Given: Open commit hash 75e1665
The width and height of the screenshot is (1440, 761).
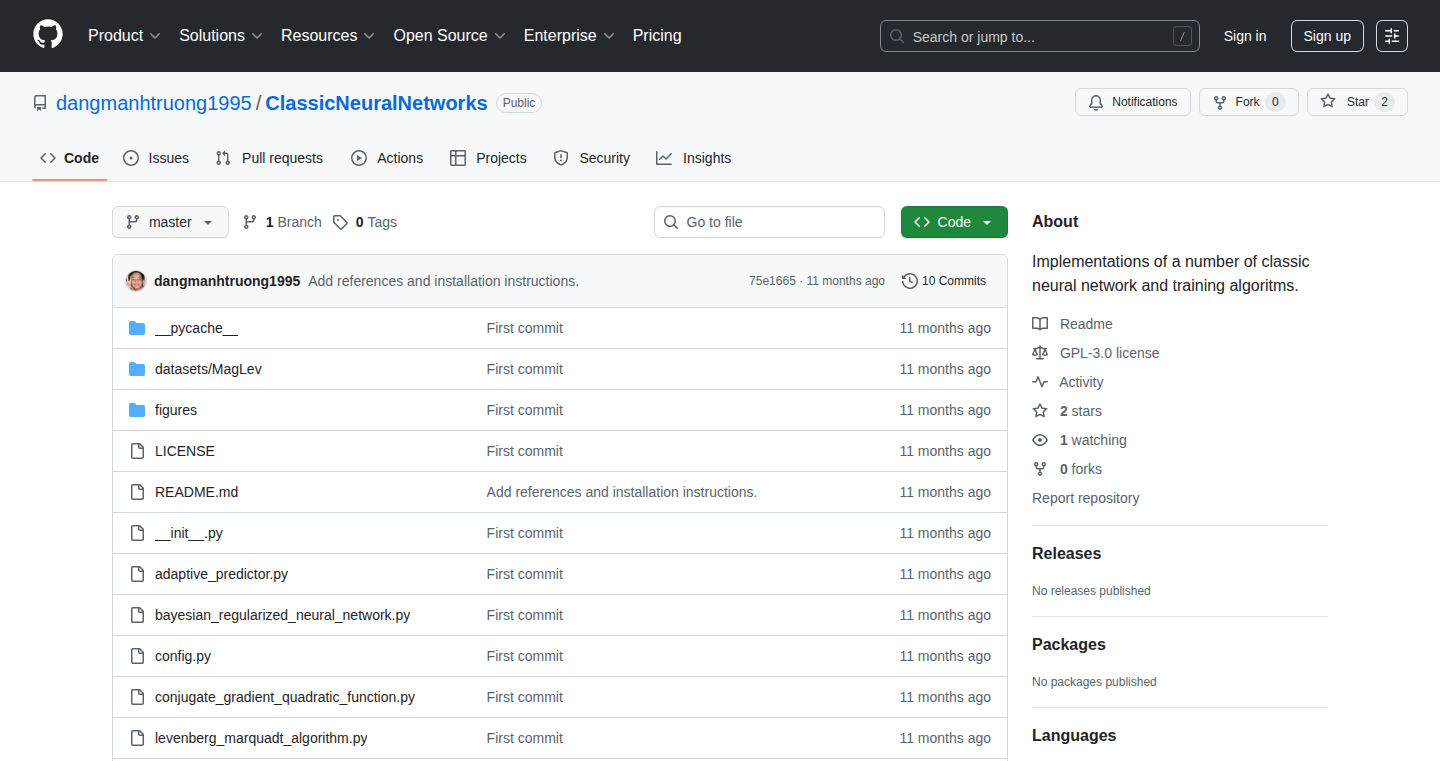Looking at the screenshot, I should (x=772, y=281).
